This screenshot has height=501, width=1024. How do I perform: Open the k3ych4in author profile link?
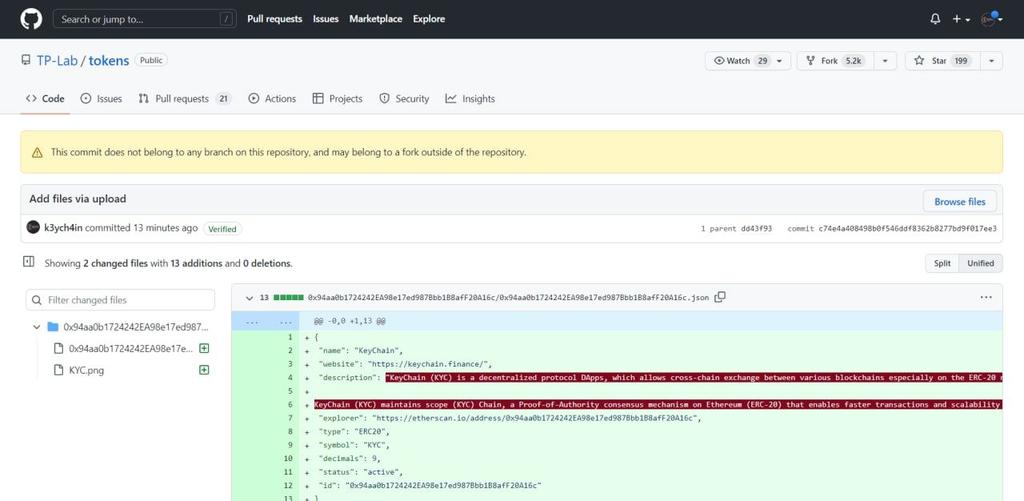(63, 228)
